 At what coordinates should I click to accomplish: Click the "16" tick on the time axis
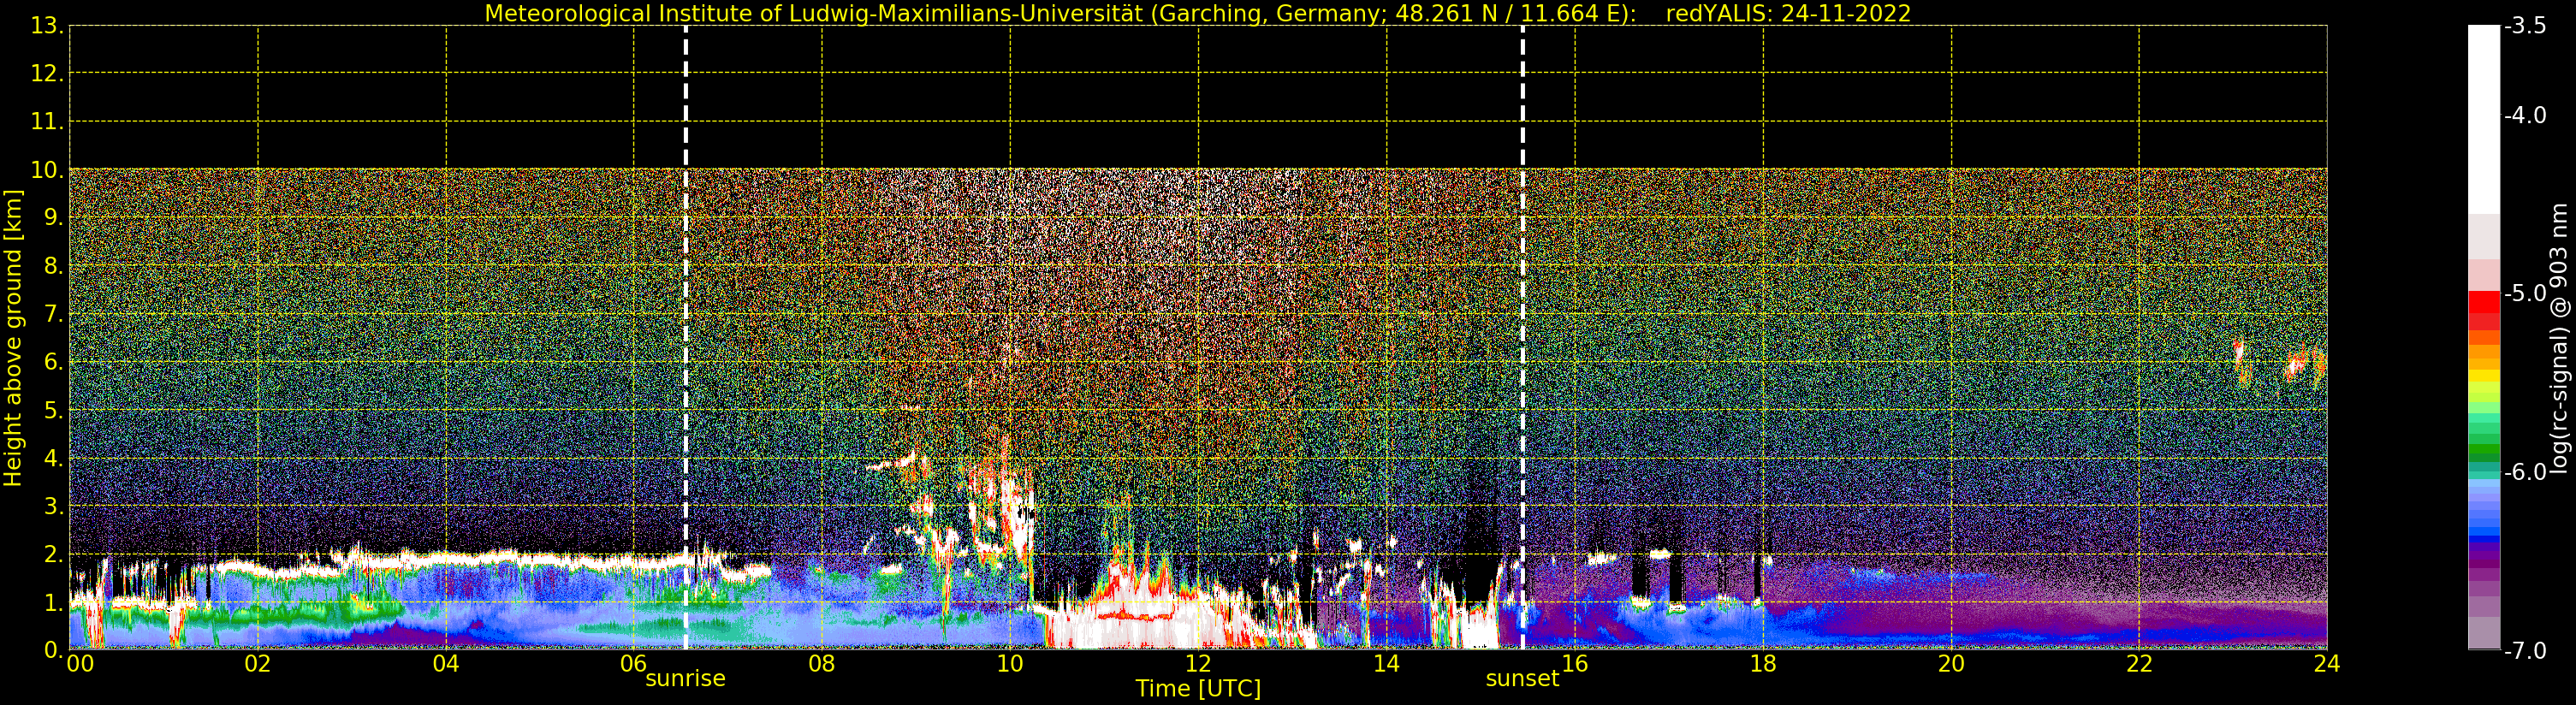click(x=1575, y=664)
